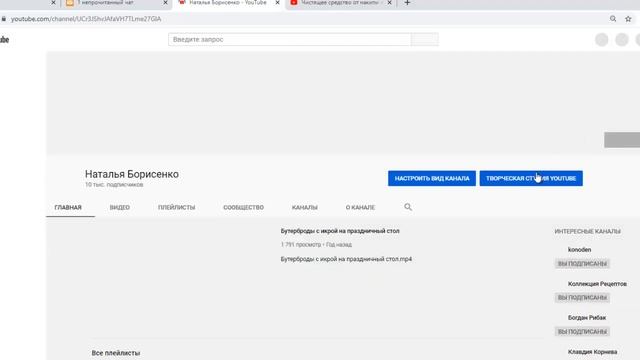The height and width of the screenshot is (360, 640).
Task: Switch to the Чистящее средство browser tab
Action: pos(340,3)
